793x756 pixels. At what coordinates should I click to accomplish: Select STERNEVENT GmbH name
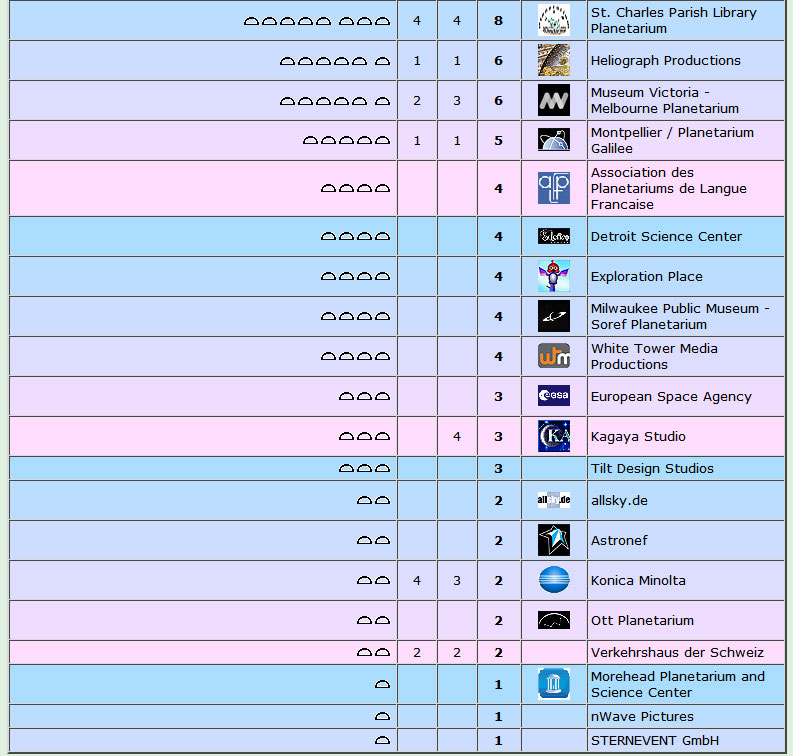pos(654,741)
